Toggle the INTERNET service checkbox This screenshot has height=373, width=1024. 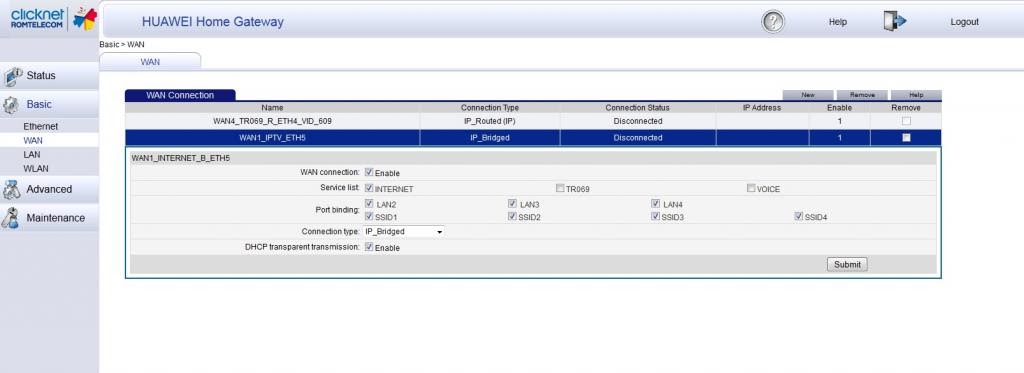click(369, 188)
